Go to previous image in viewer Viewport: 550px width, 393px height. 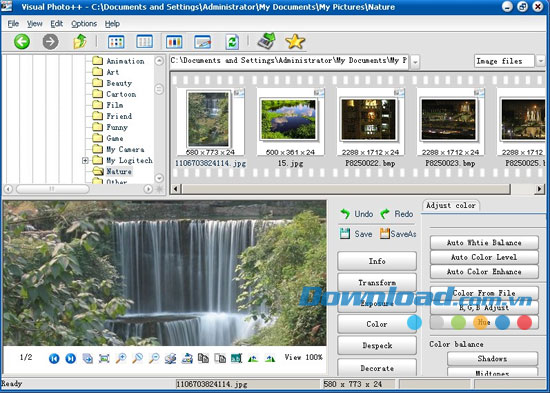tap(54, 358)
